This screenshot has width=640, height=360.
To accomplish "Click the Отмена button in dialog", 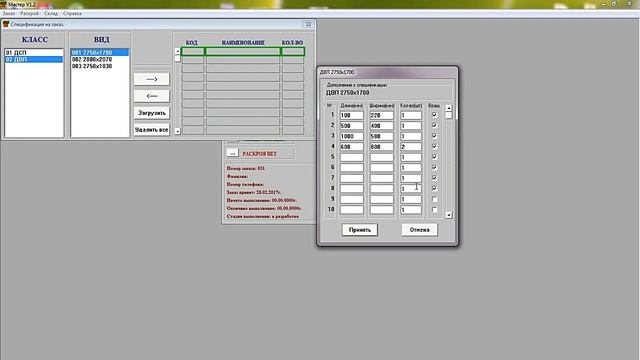I will point(419,230).
